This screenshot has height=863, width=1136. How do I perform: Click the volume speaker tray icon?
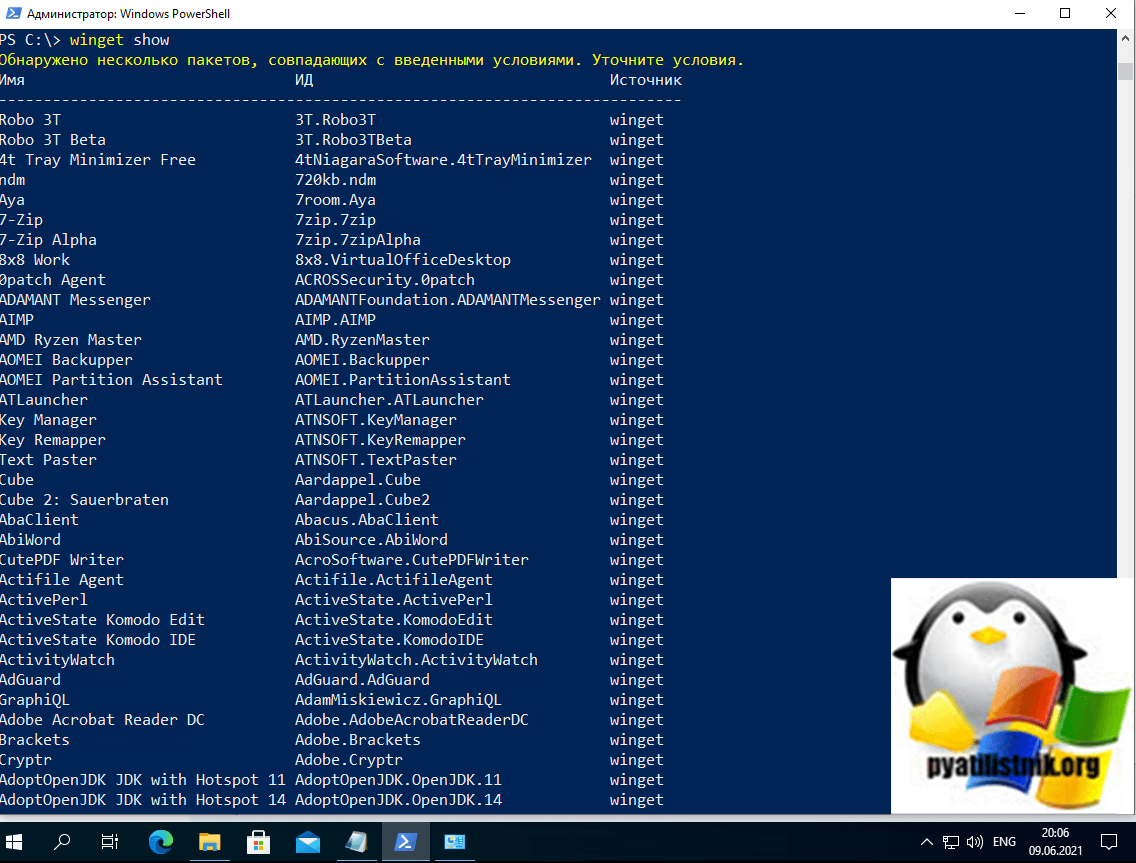974,842
